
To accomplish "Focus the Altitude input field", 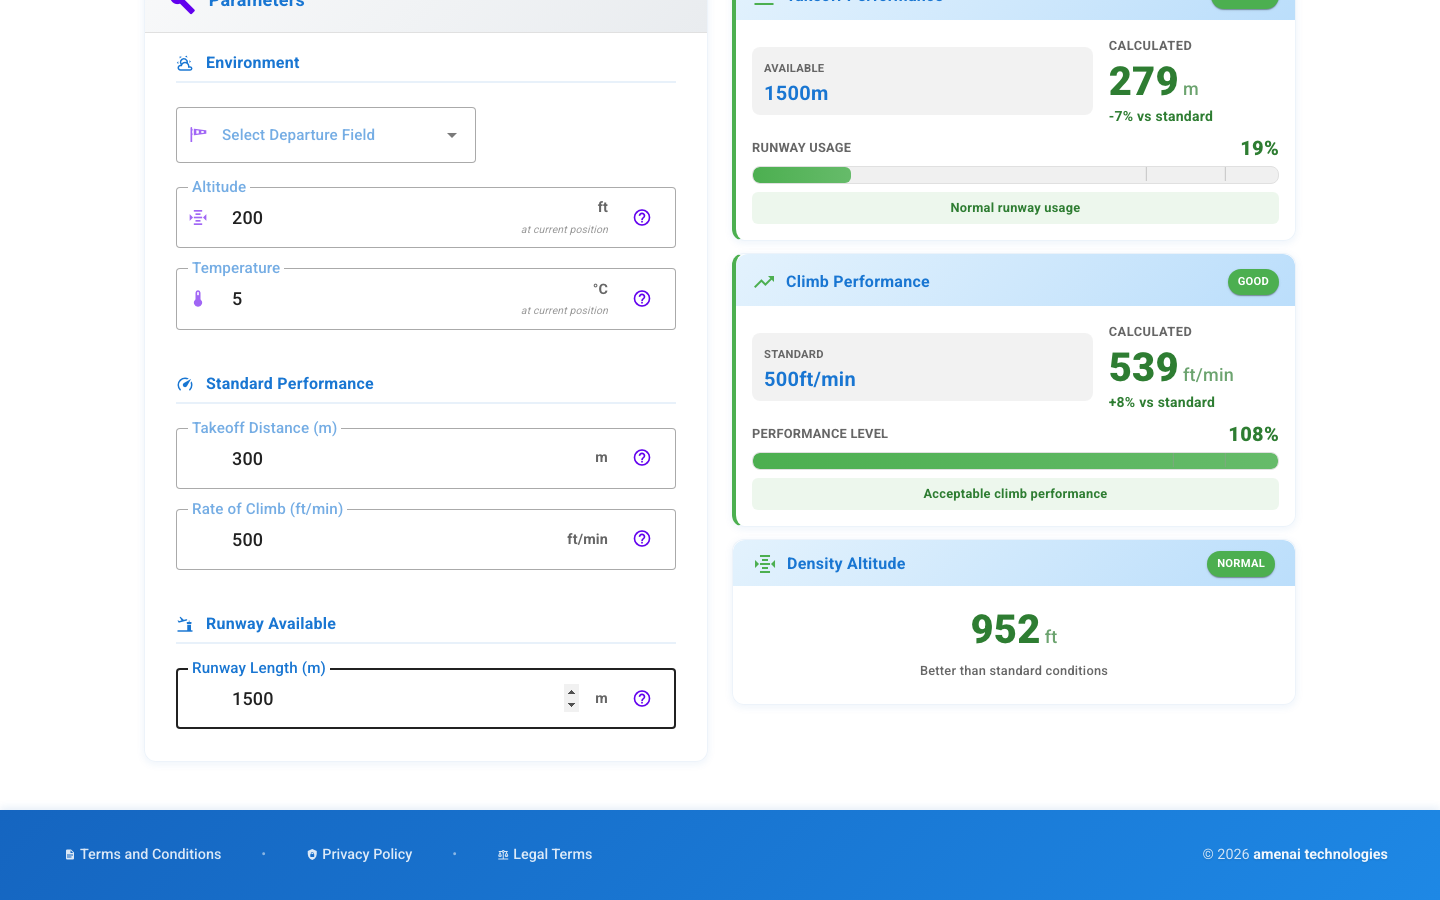I will coord(370,218).
